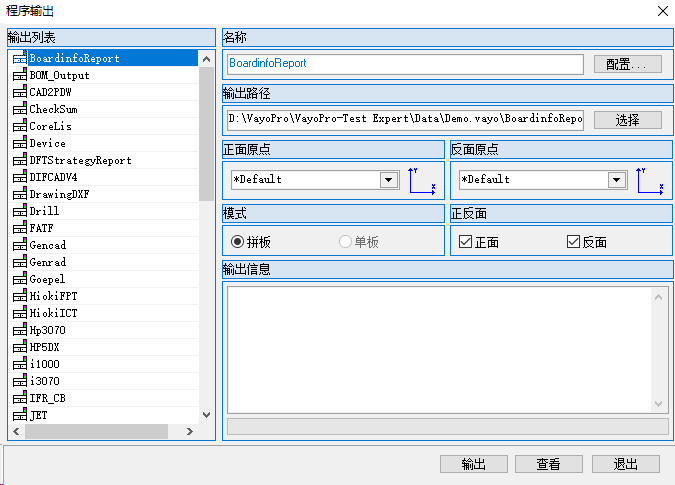Click the 名称 text field
The height and width of the screenshot is (485, 675).
point(404,64)
